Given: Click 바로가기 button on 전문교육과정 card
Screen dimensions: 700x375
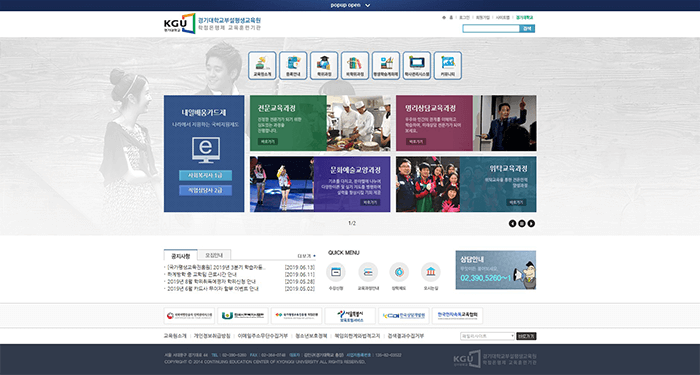Looking at the screenshot, I should tap(268, 142).
